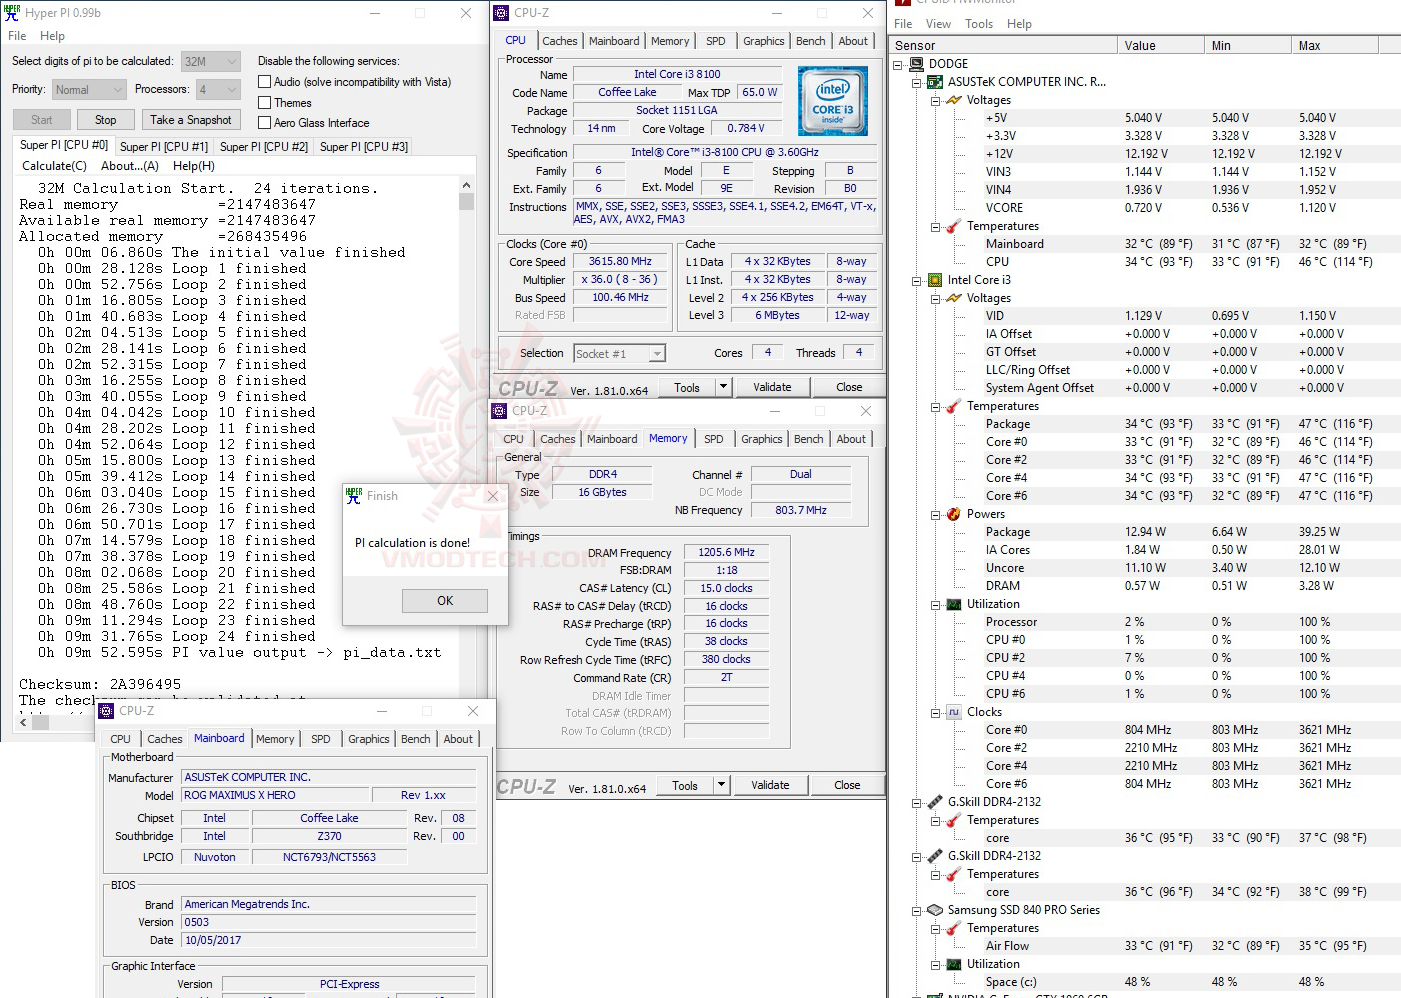Screen dimensions: 1401x998
Task: Collapse the ASUSTeK COMPUTER INC. tree node
Action: point(917,82)
